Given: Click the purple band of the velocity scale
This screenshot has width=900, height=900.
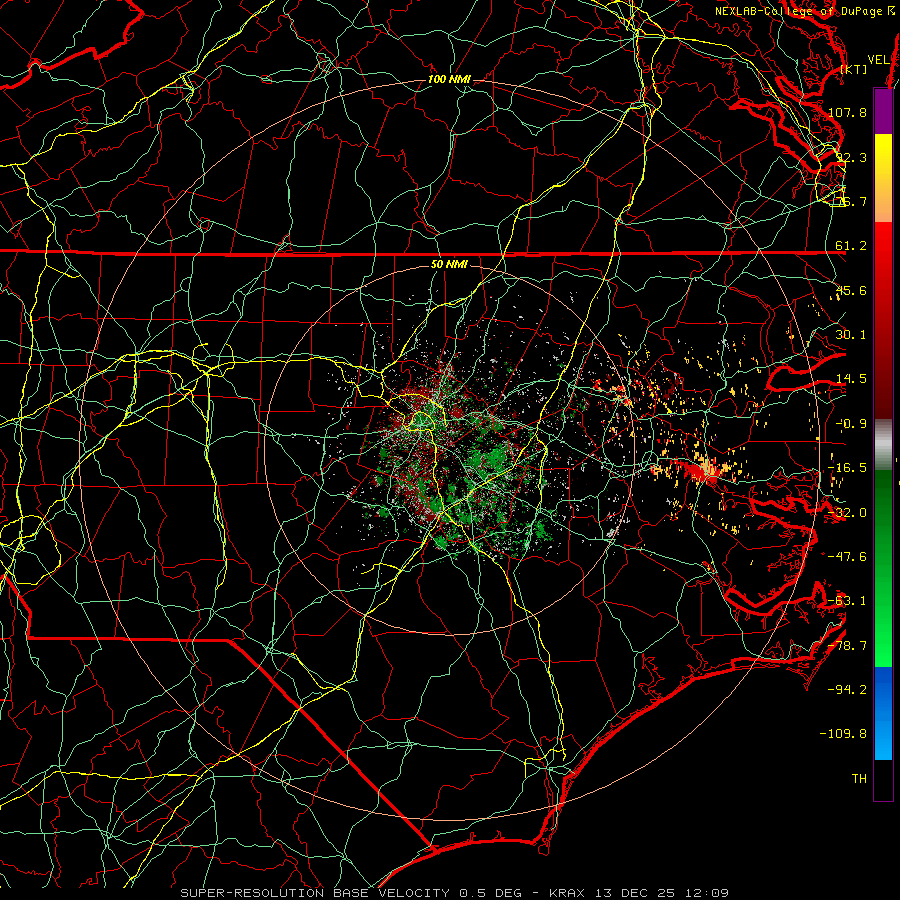Looking at the screenshot, I should pyautogui.click(x=883, y=111).
